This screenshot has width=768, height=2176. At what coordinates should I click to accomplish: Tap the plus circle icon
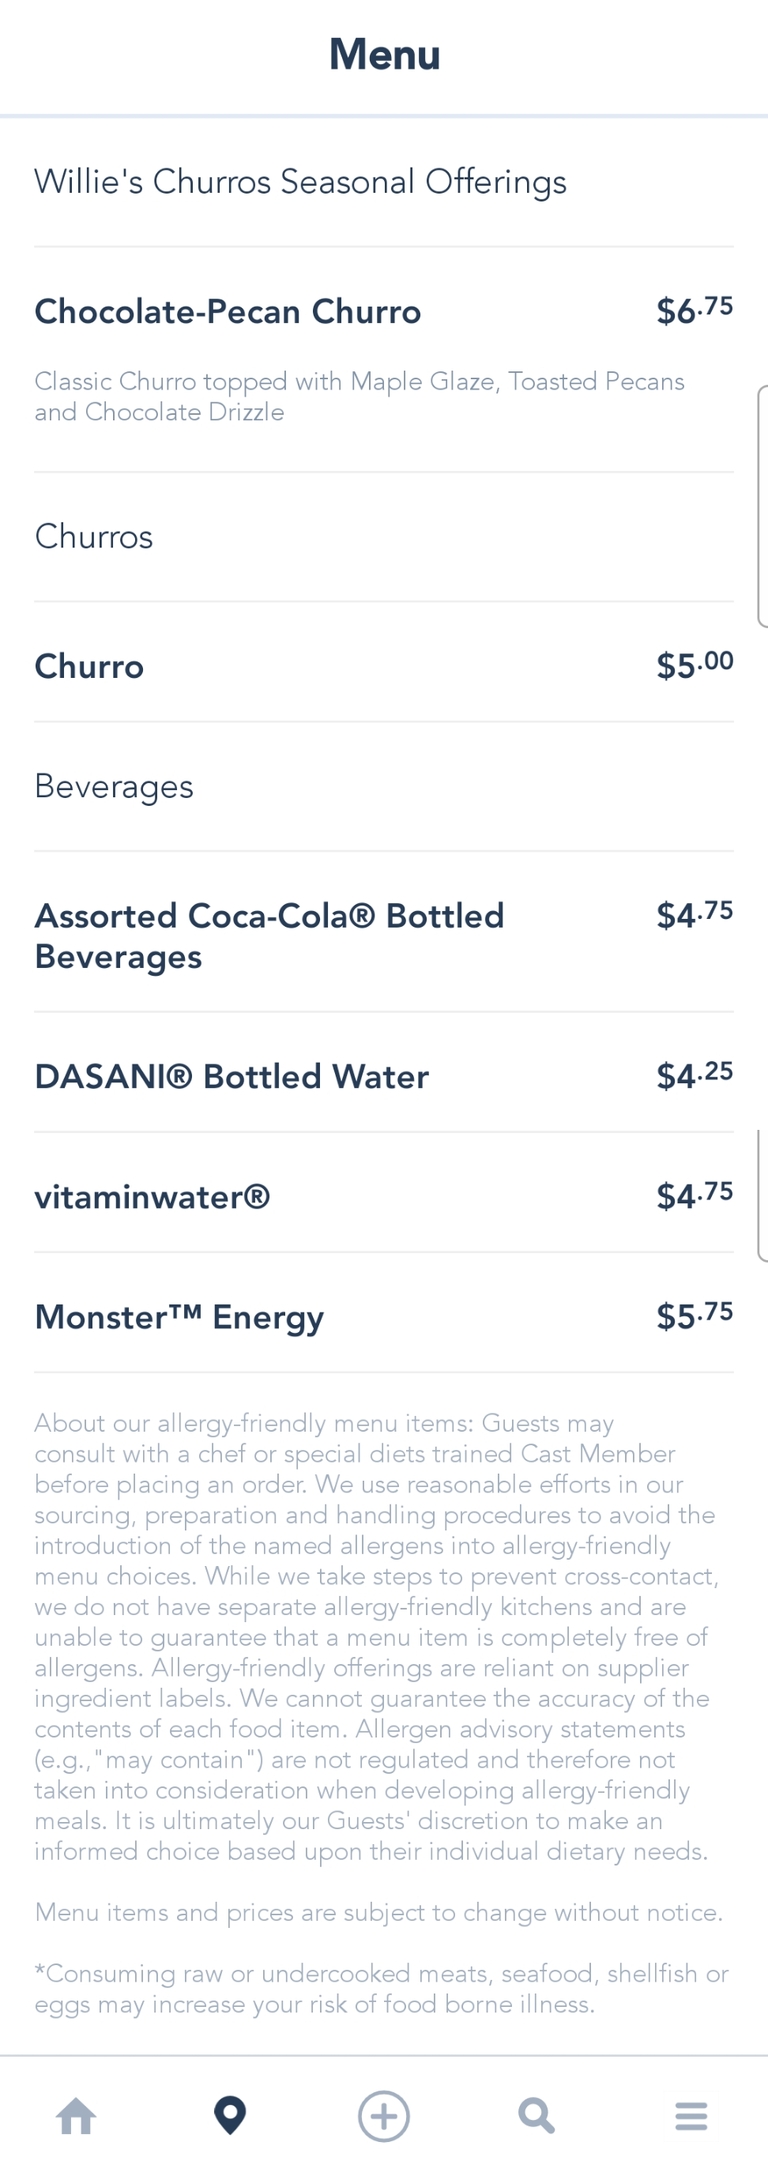pos(384,2116)
